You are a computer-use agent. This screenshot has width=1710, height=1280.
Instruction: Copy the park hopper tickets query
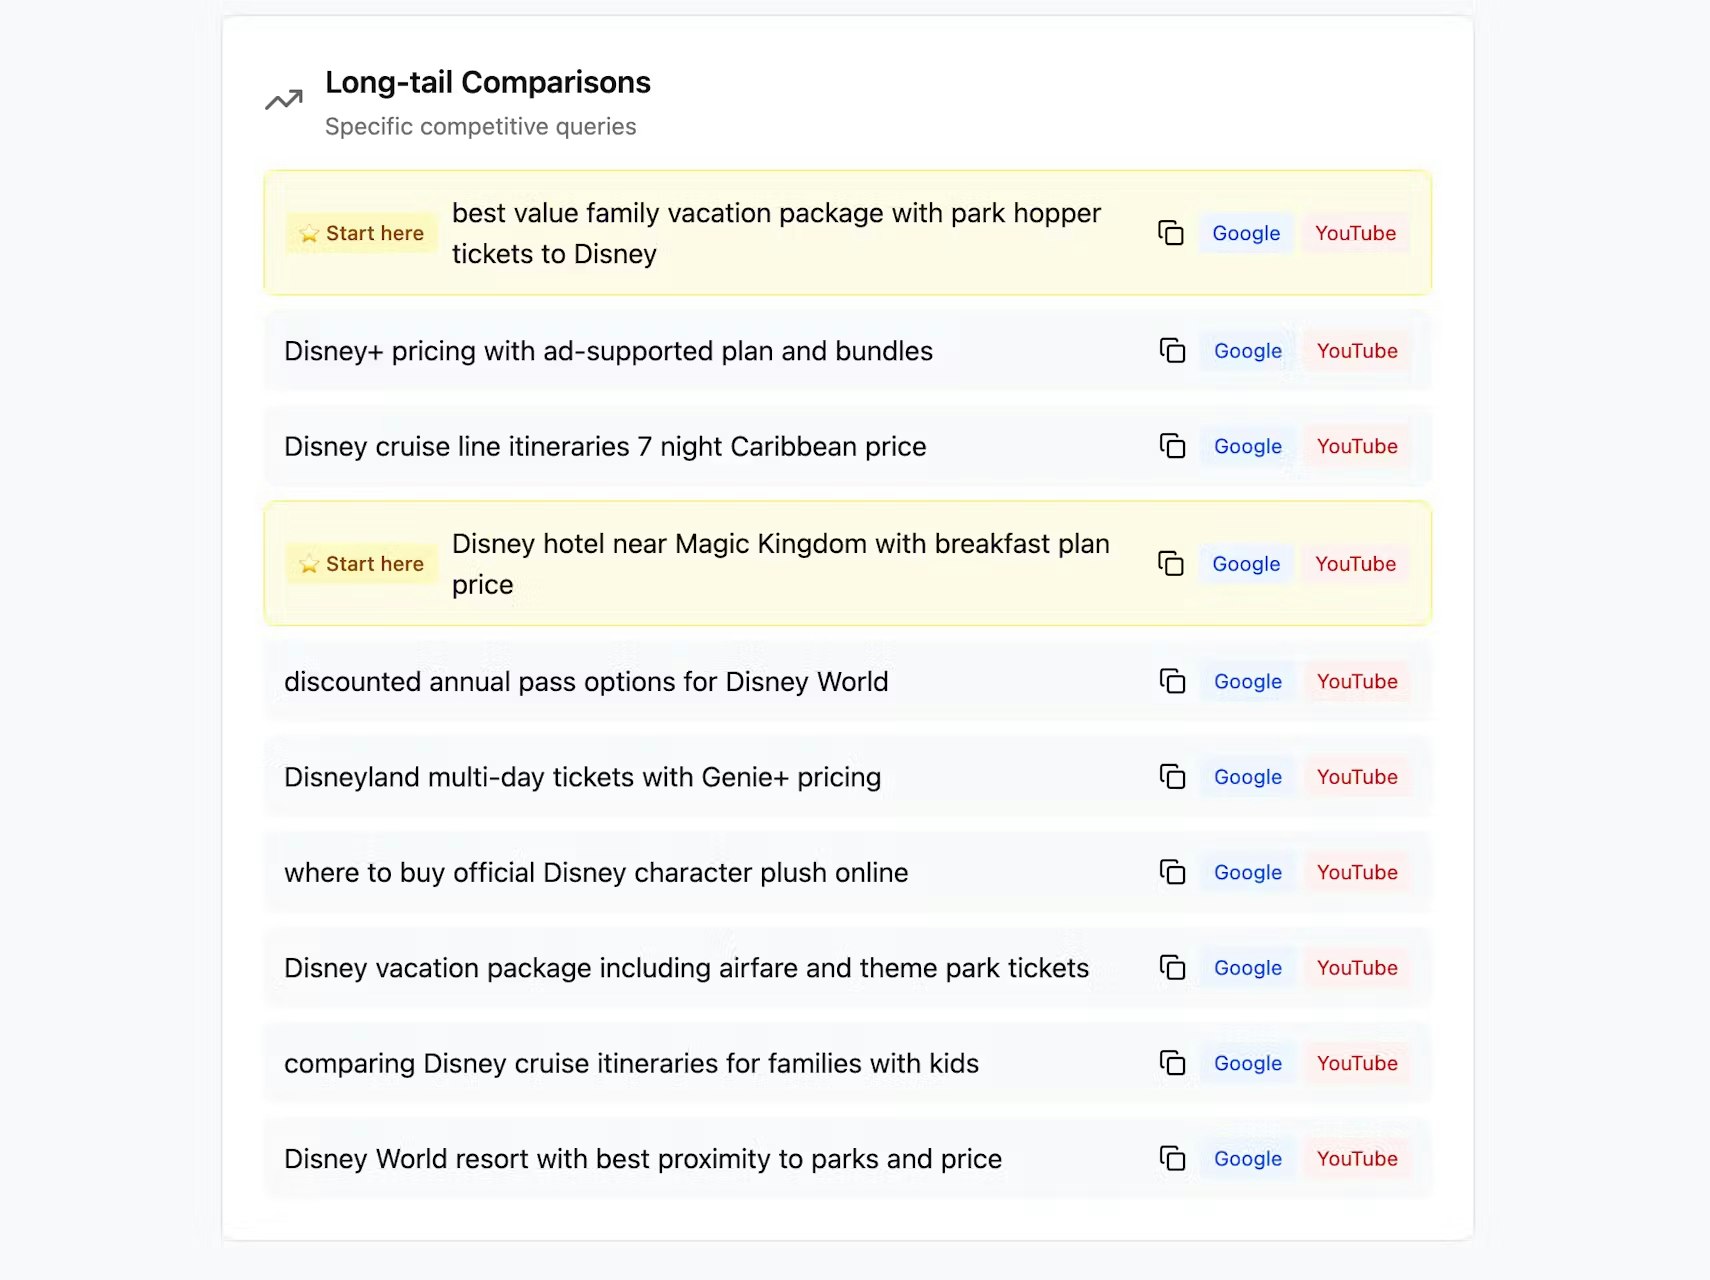pyautogui.click(x=1171, y=233)
